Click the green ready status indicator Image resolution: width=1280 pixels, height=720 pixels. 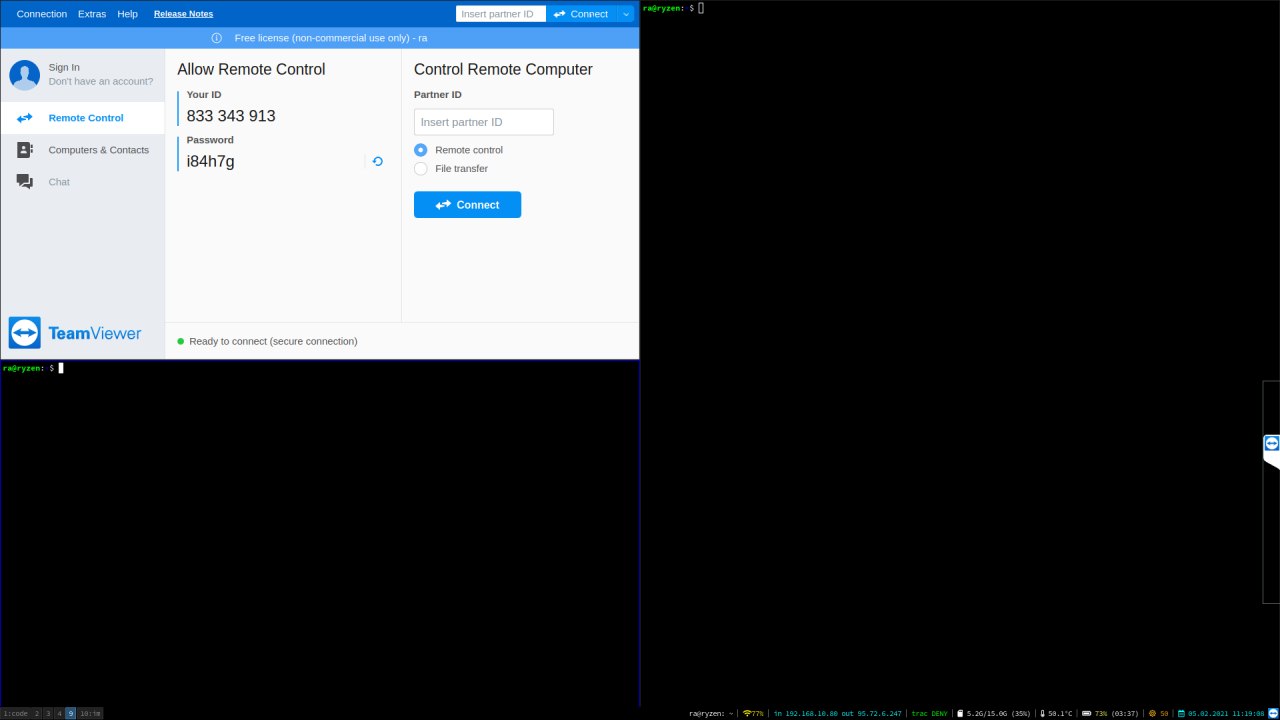[x=181, y=341]
